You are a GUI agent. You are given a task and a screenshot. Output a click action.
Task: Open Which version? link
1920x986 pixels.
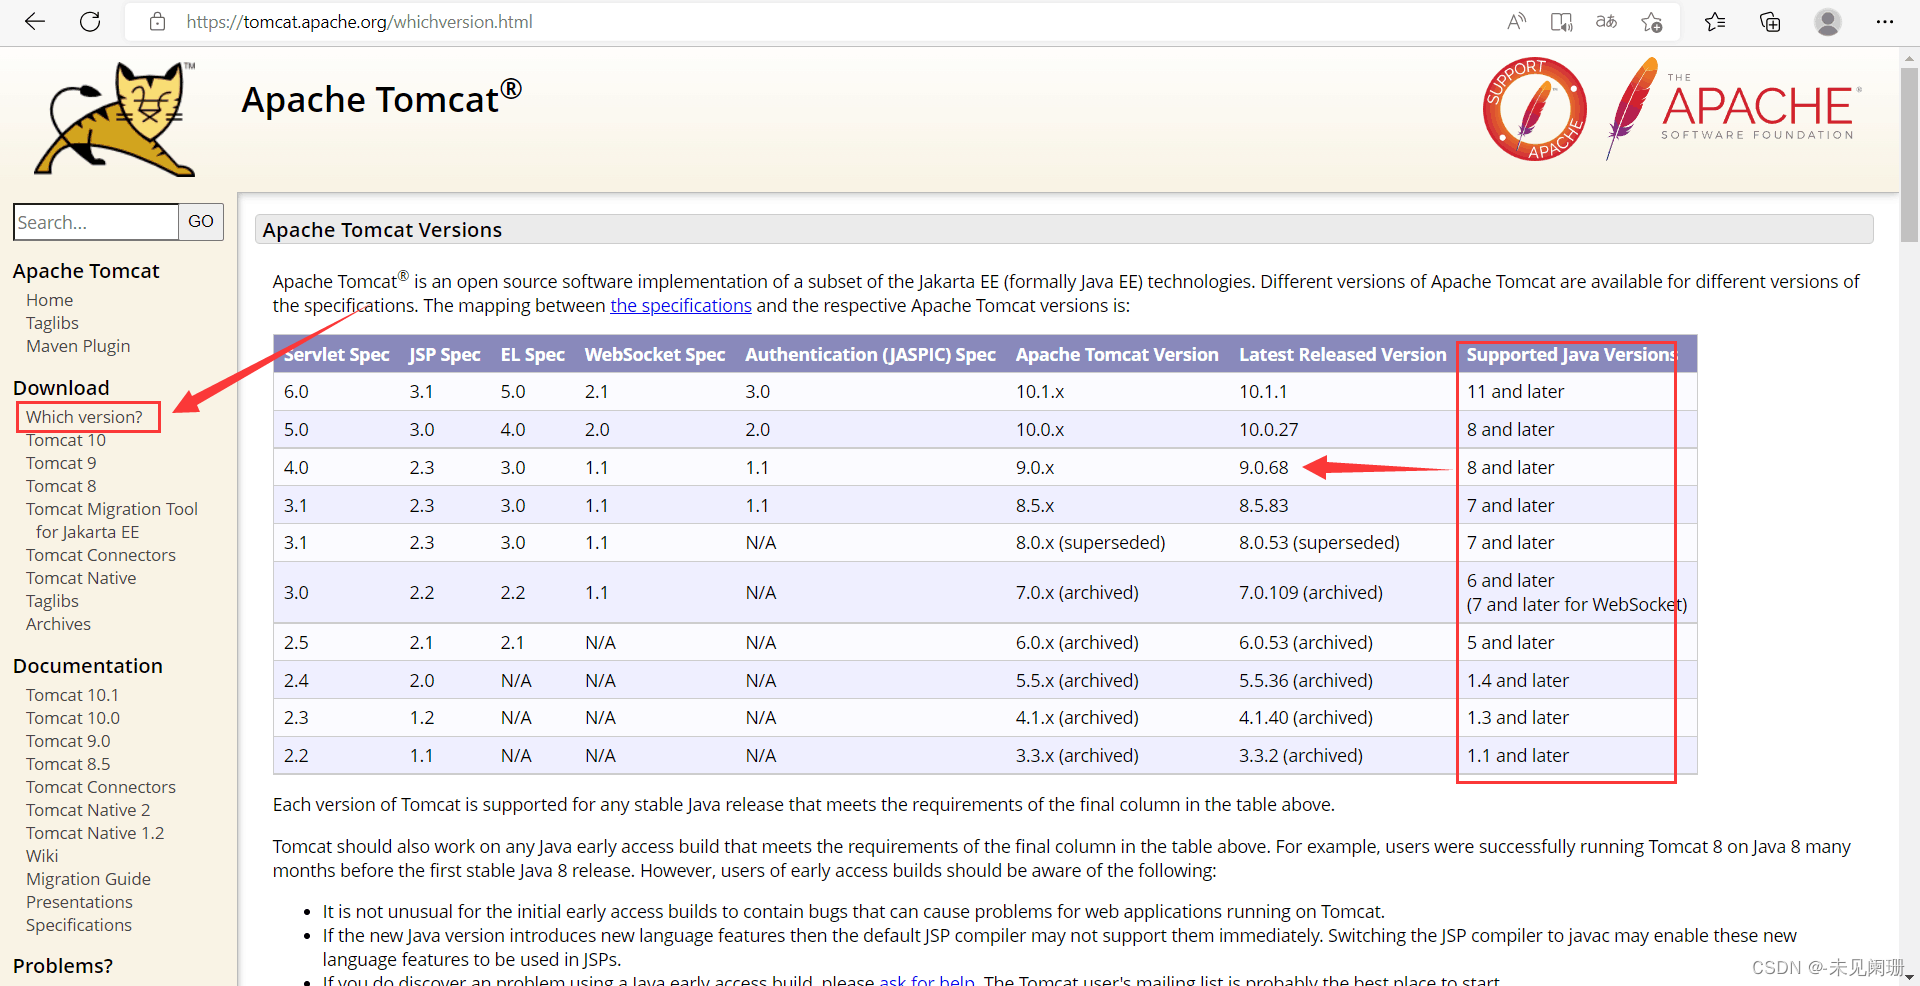[x=84, y=417]
